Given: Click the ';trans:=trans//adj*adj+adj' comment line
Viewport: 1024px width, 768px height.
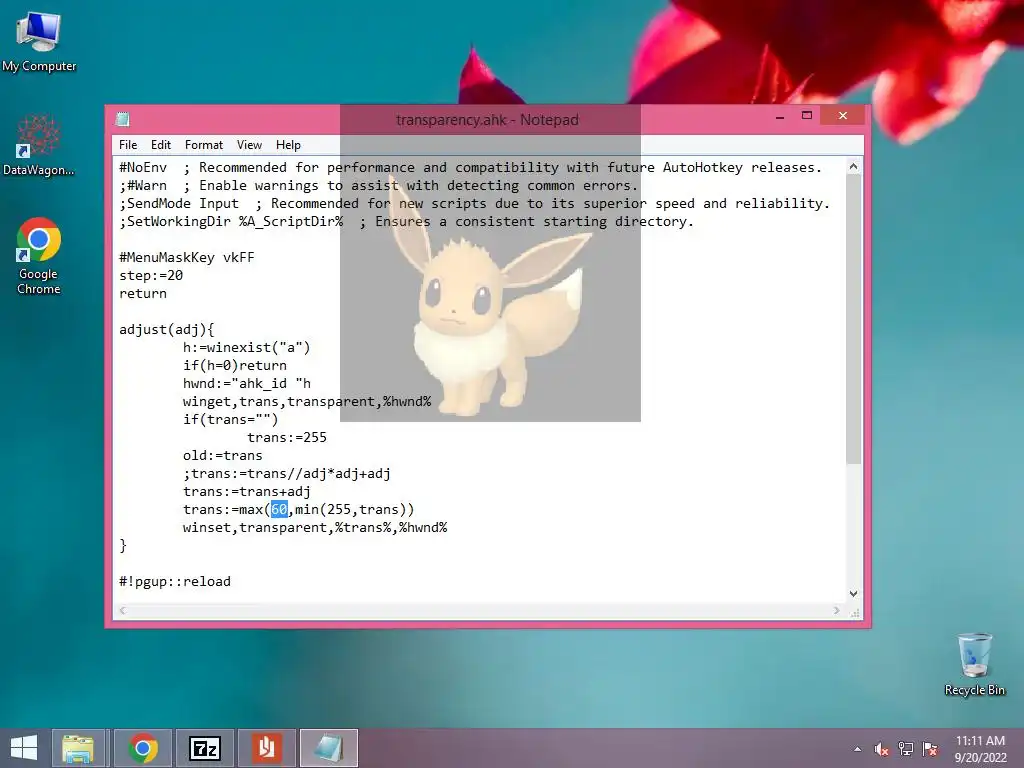Looking at the screenshot, I should point(287,473).
